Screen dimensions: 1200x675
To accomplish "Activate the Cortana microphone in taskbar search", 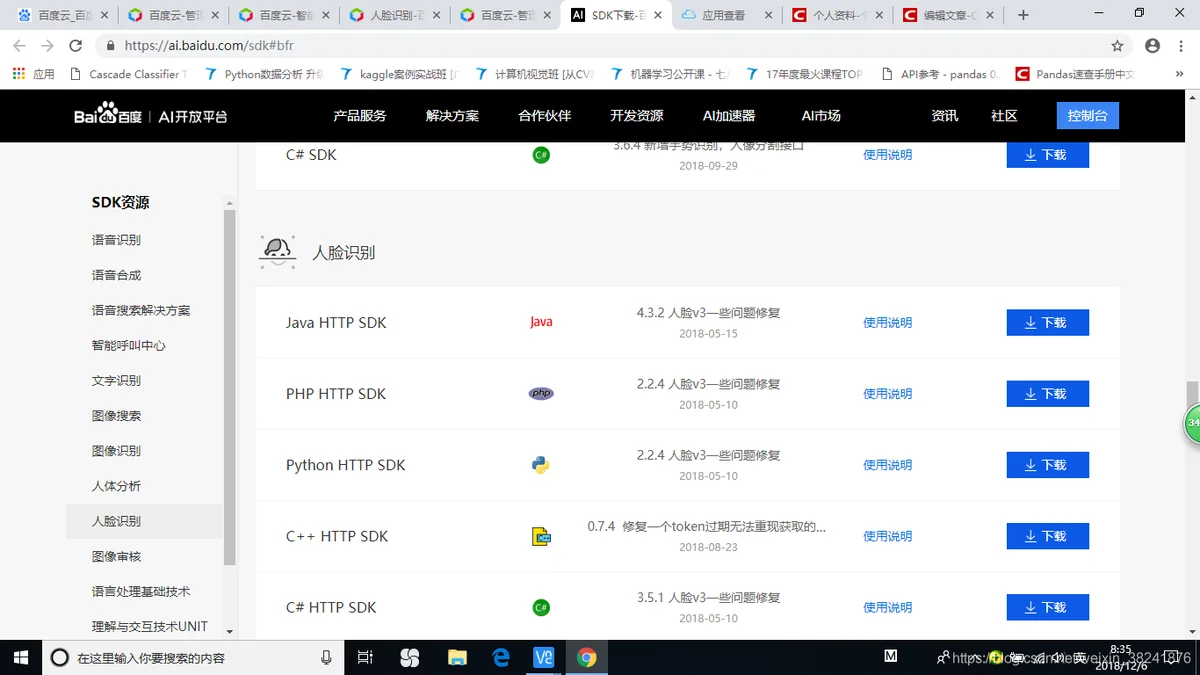I will click(x=326, y=657).
